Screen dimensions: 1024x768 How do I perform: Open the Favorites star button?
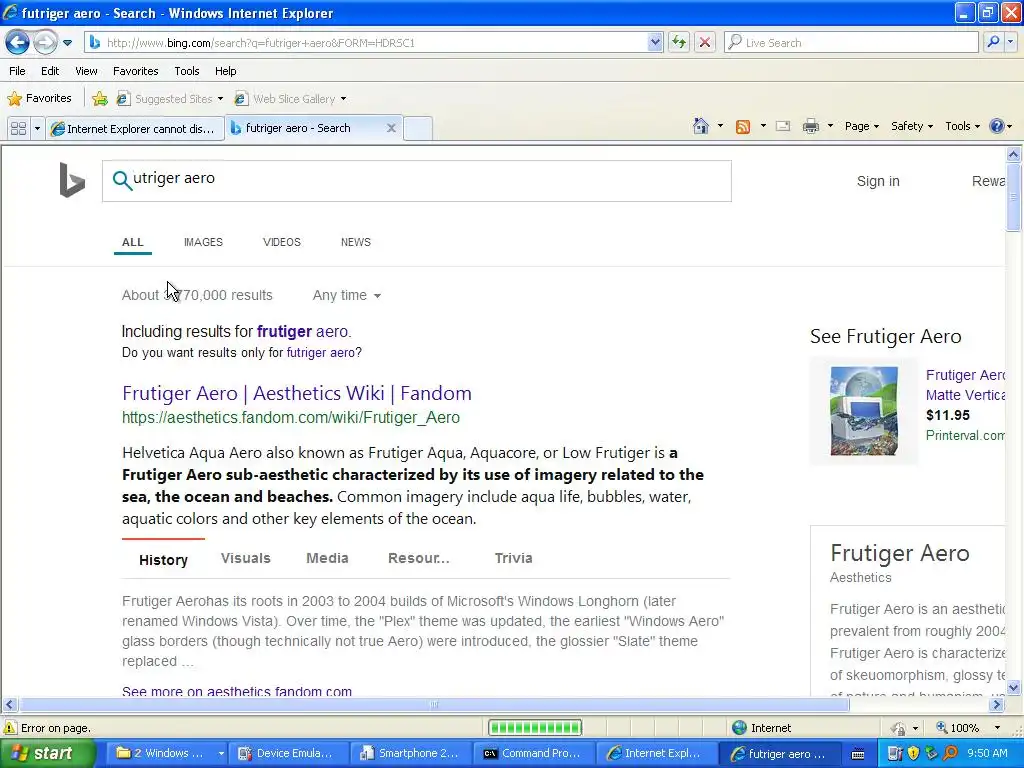[x=39, y=99]
